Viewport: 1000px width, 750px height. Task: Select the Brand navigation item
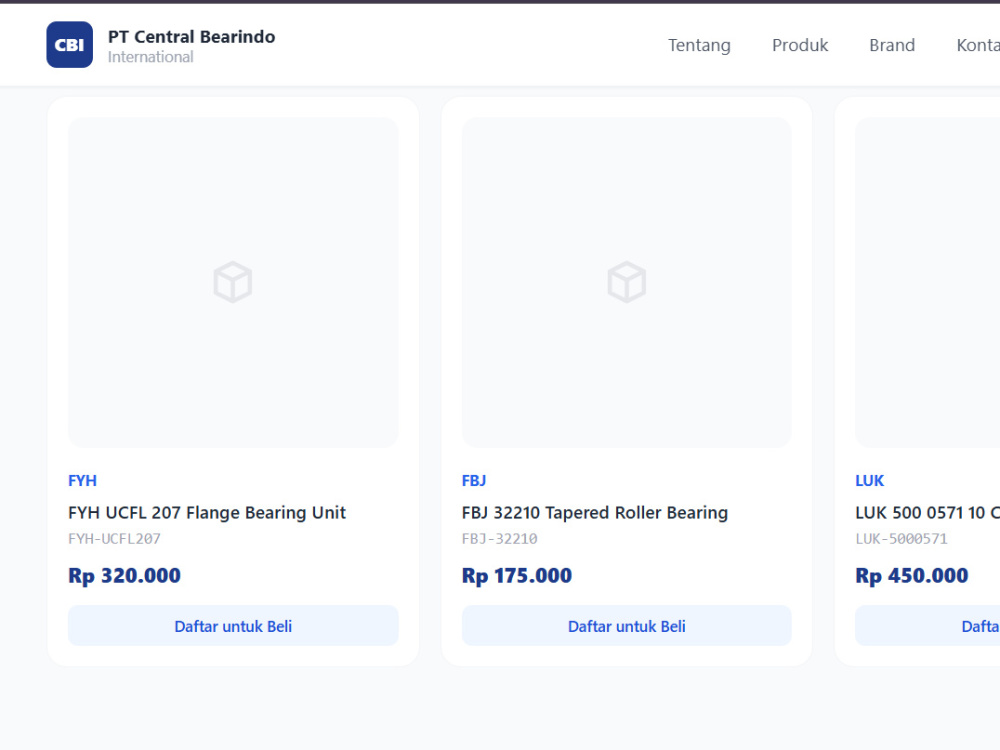[892, 45]
